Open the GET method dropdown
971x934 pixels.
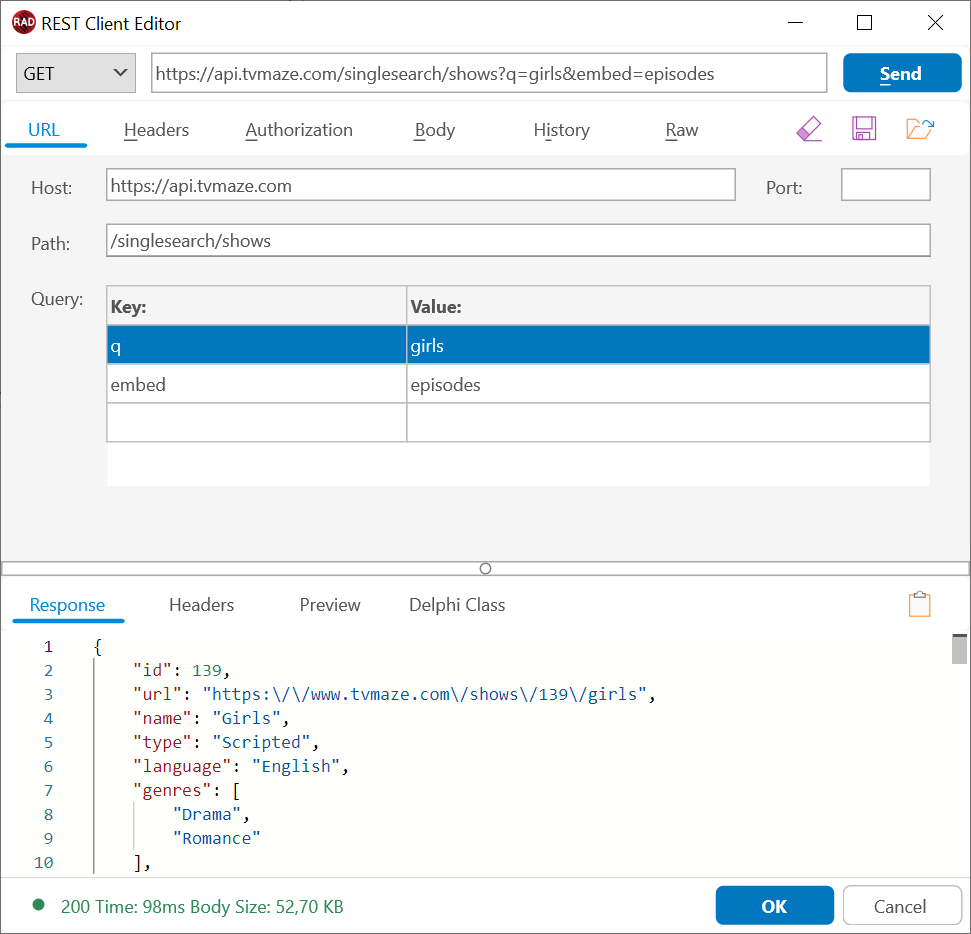(76, 73)
